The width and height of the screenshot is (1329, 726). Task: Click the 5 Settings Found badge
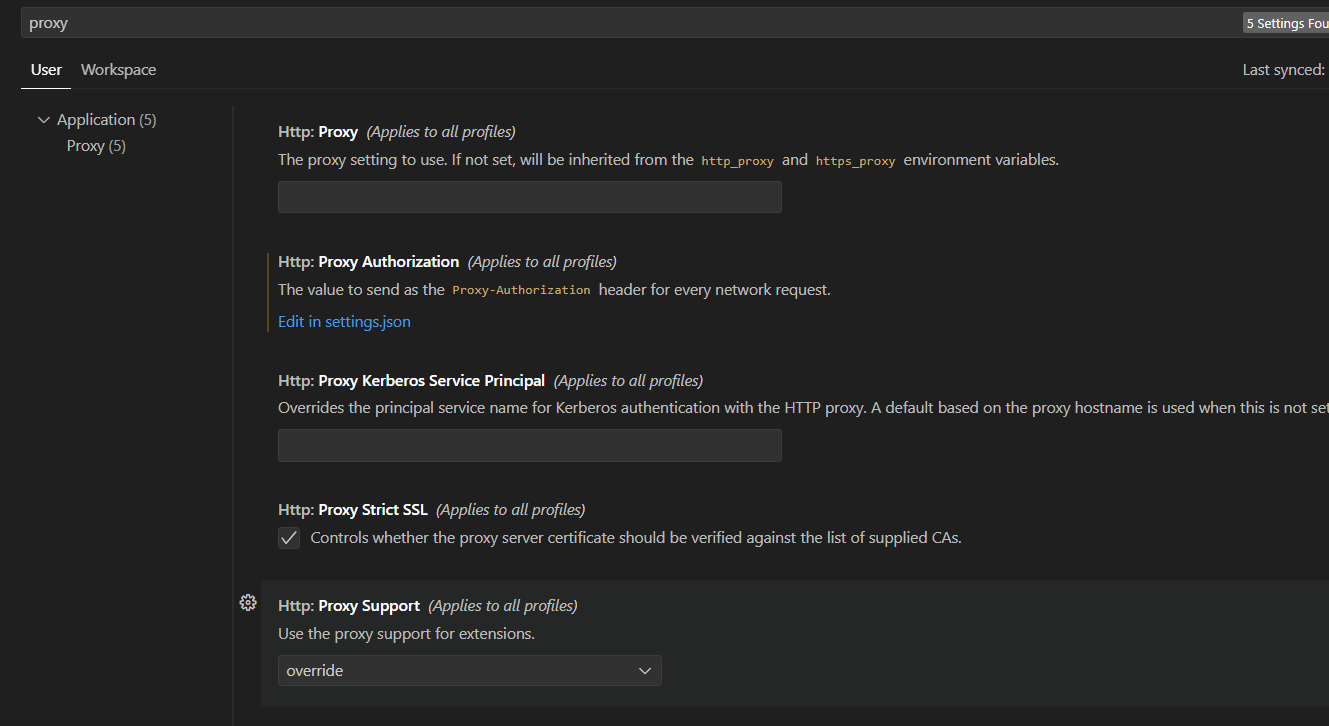1285,22
